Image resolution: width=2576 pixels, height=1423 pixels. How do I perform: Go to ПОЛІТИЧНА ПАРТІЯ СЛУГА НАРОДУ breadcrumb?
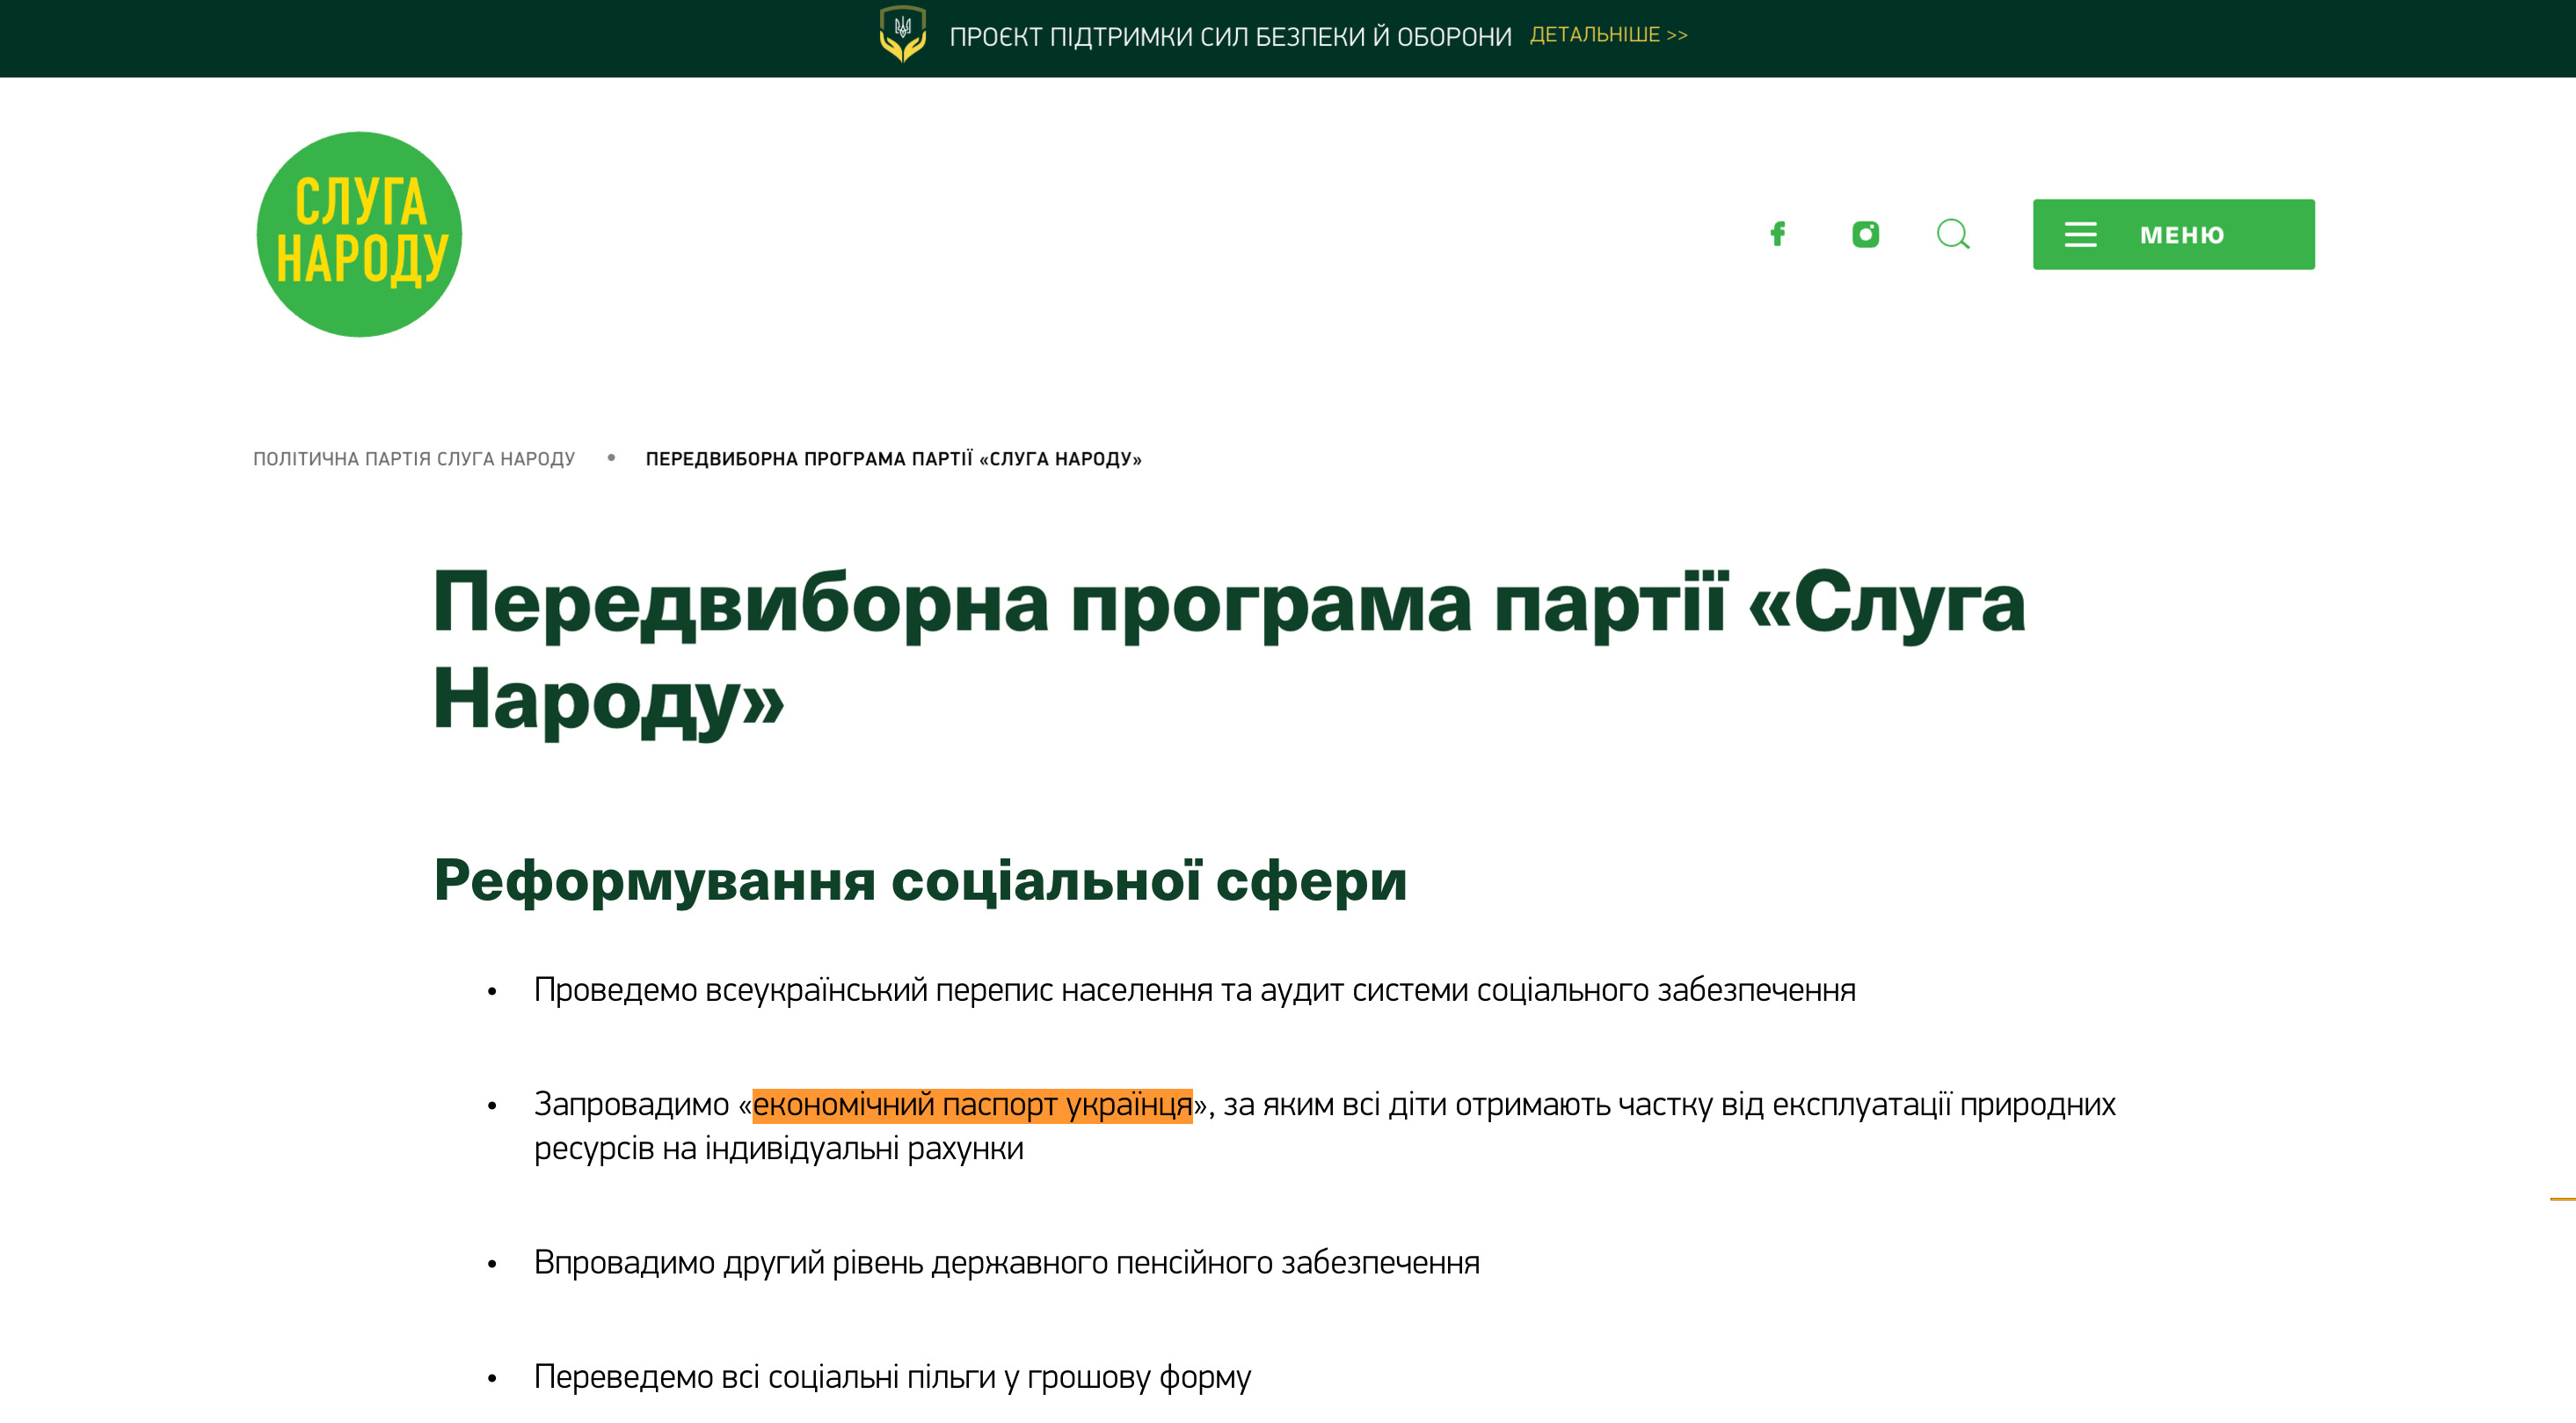[x=414, y=459]
